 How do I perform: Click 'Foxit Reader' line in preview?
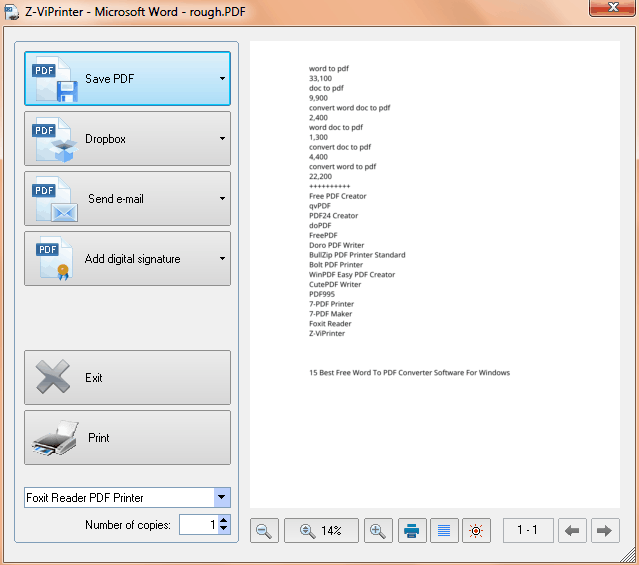pos(330,324)
